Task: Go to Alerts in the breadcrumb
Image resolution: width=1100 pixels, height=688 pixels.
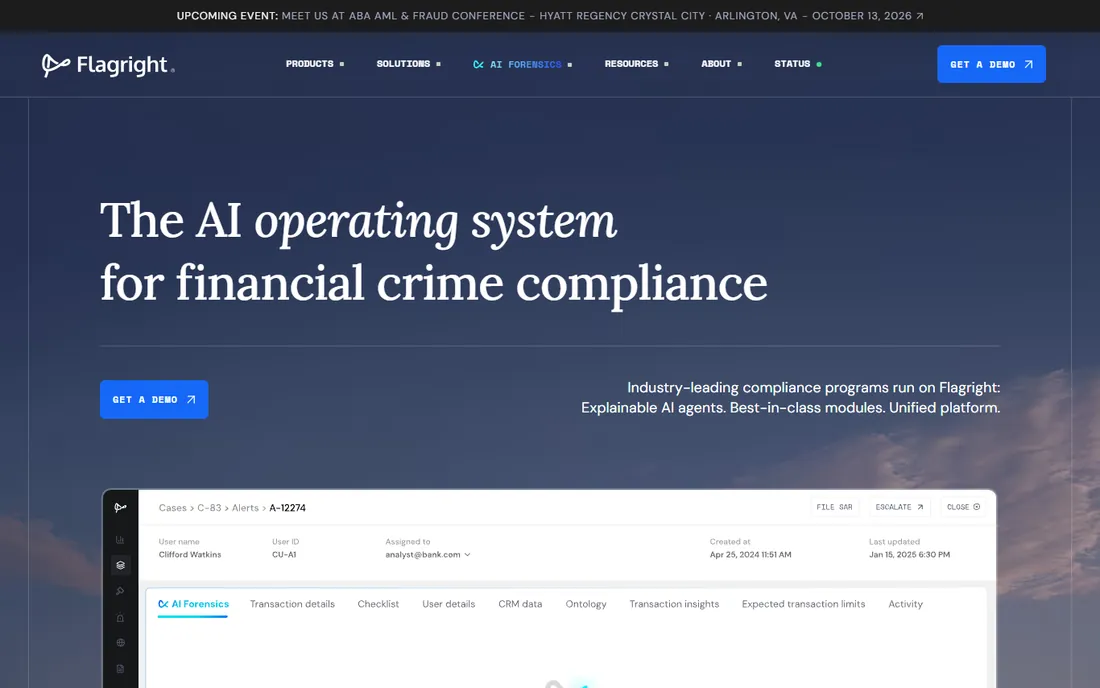Action: click(245, 508)
